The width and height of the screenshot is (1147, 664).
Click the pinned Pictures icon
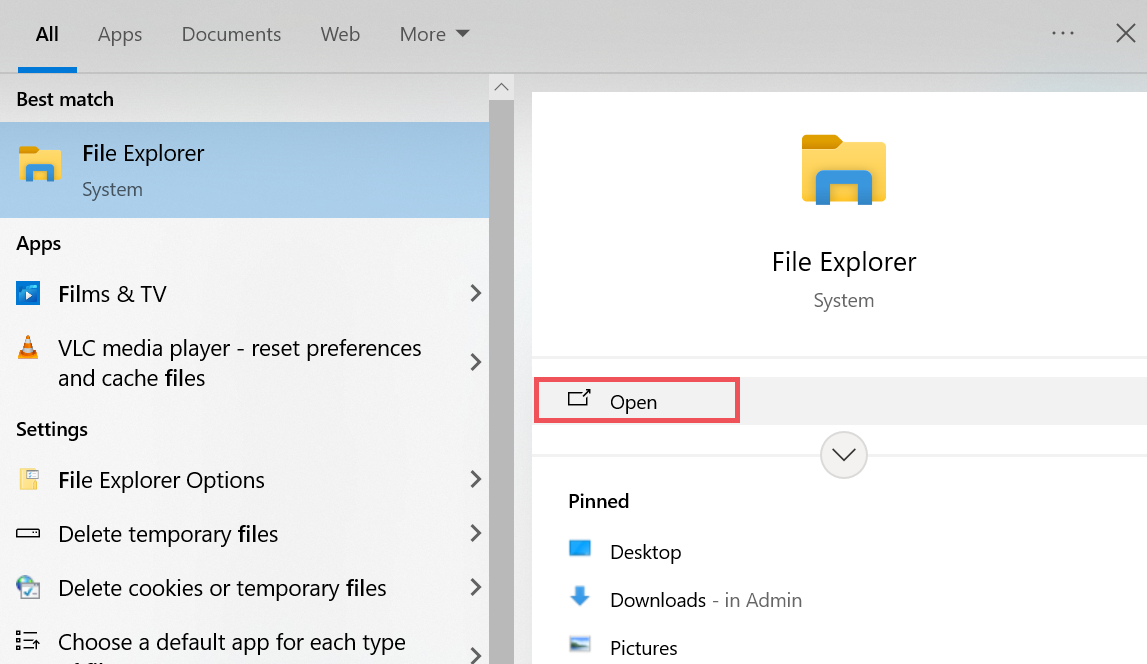(x=579, y=644)
